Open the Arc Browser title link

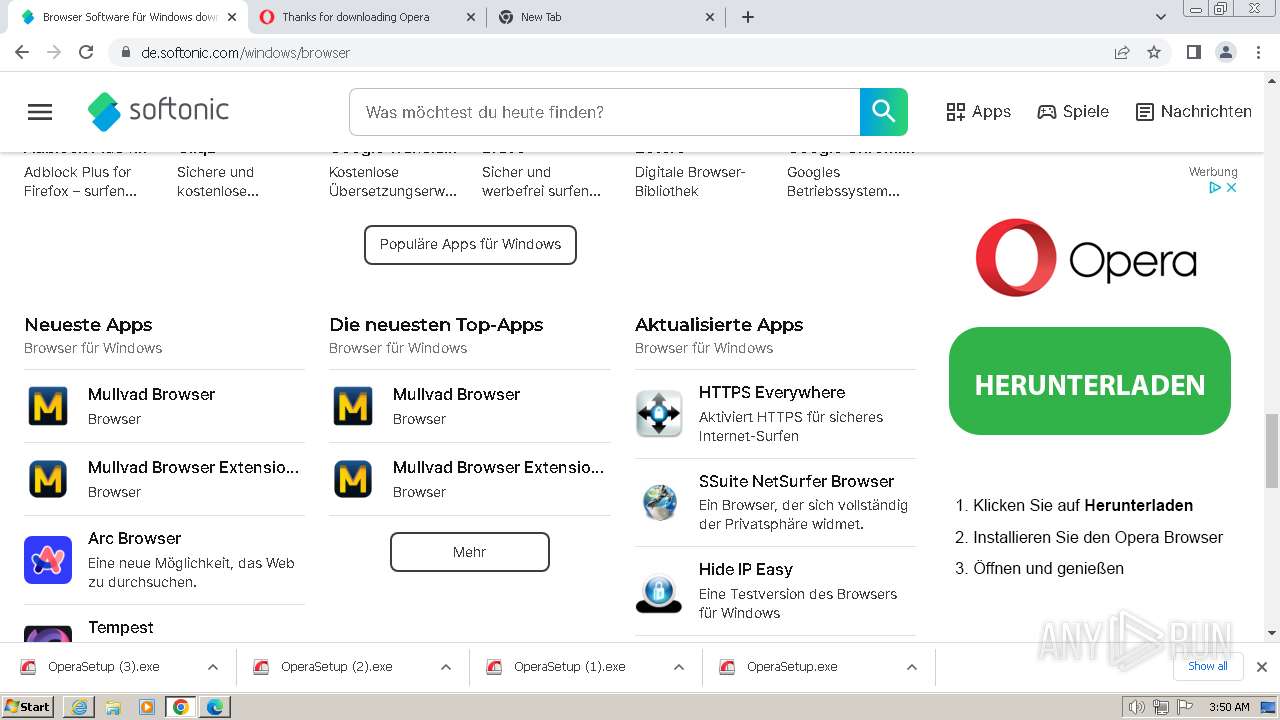(x=134, y=538)
